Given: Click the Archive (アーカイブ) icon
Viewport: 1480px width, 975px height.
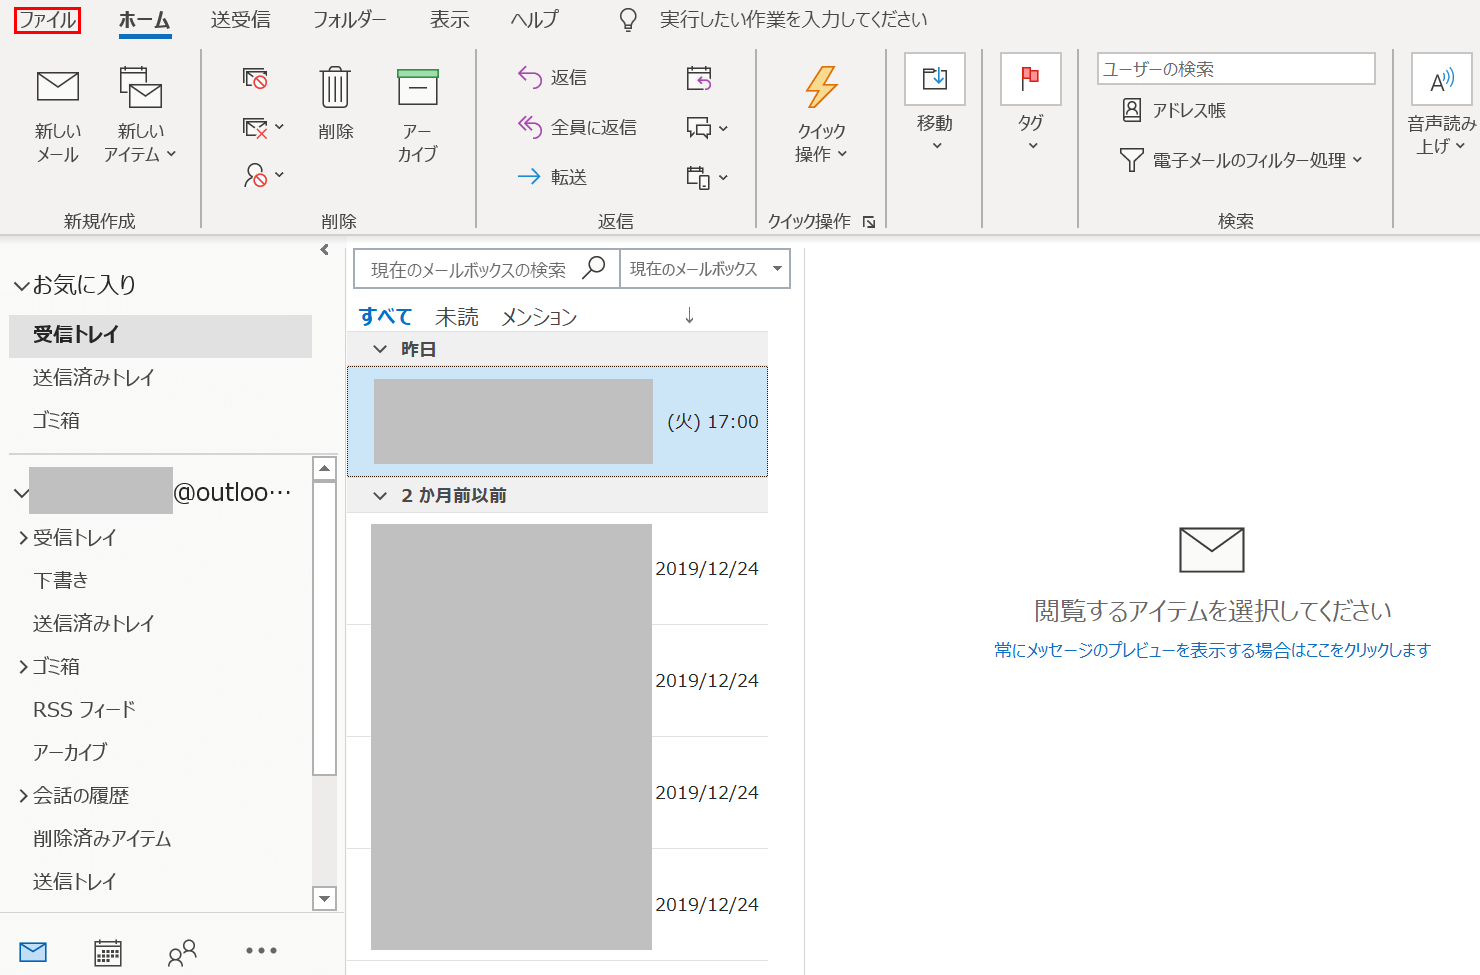Looking at the screenshot, I should click(x=417, y=88).
